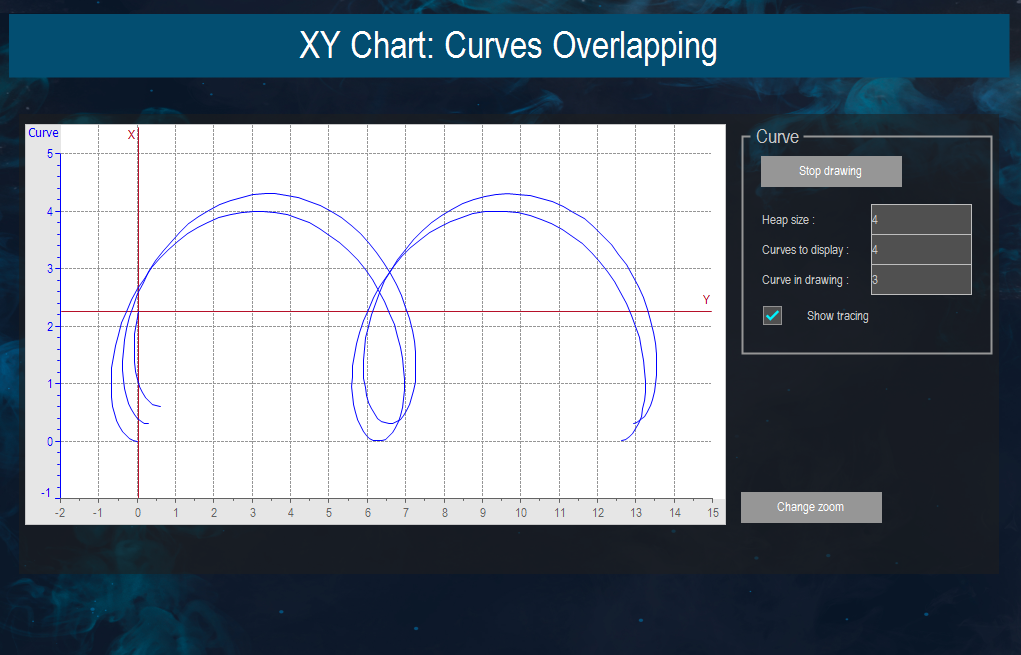The image size is (1021, 655).
Task: Click the Curve group panel header
Action: 778,137
